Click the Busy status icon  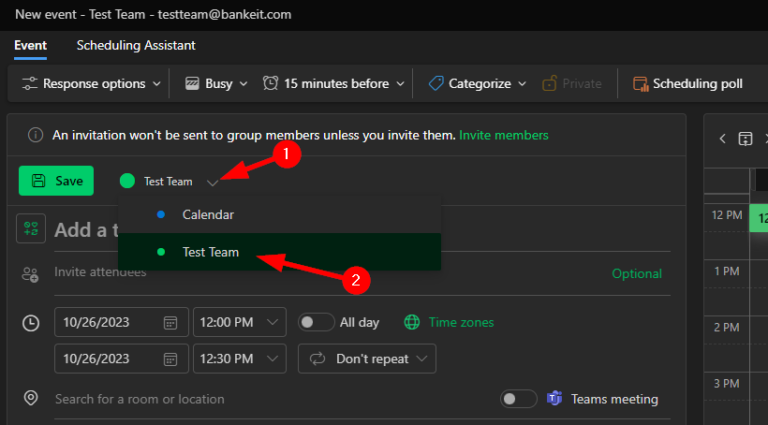192,84
